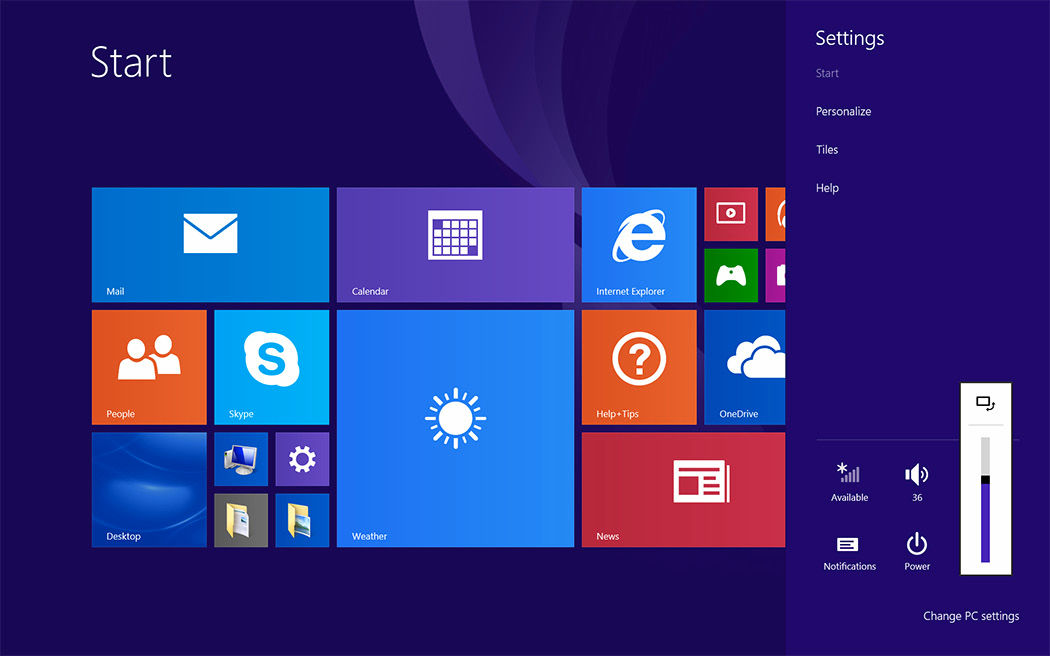Click the volume speaker icon showing 36
Screen dimensions: 1050x656
[x=917, y=481]
